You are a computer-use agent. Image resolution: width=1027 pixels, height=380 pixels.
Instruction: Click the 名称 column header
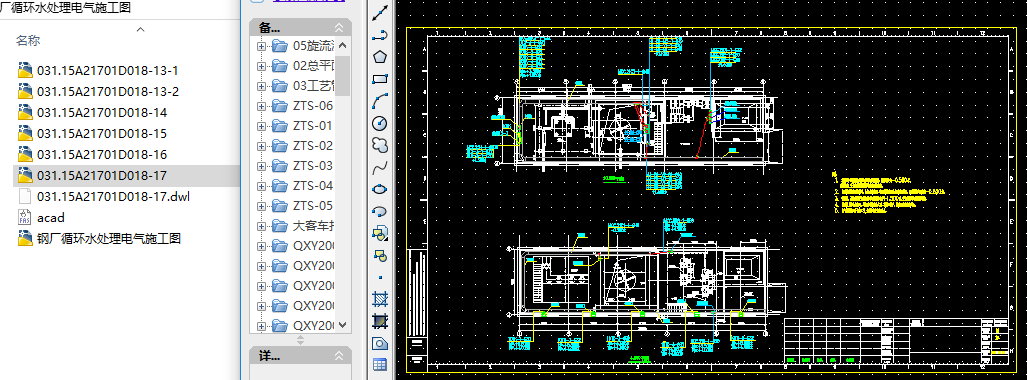[x=28, y=41]
